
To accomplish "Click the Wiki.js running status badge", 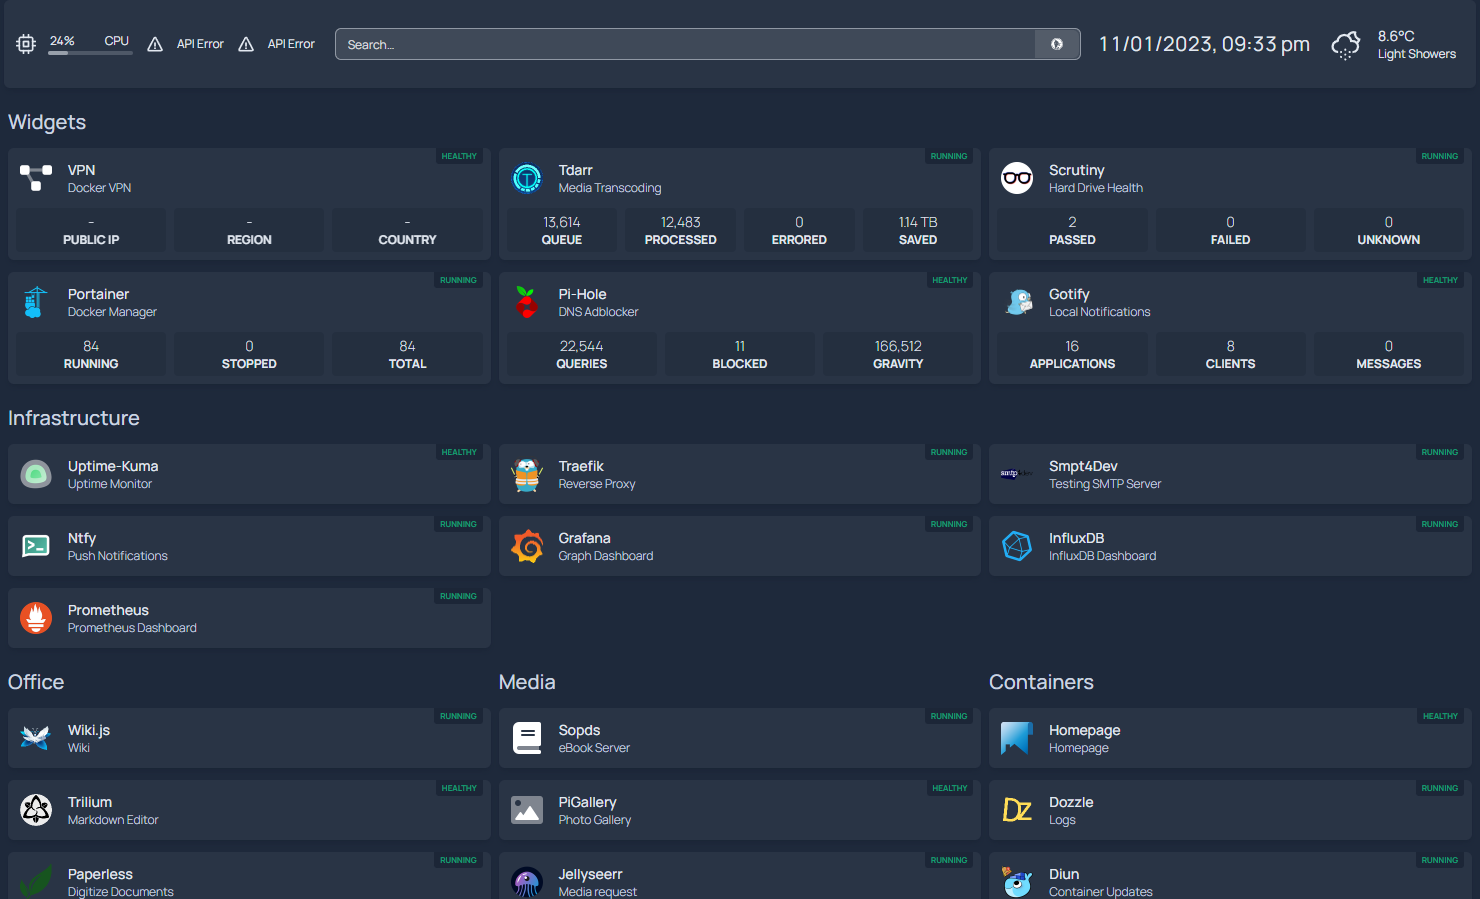I will tap(458, 716).
